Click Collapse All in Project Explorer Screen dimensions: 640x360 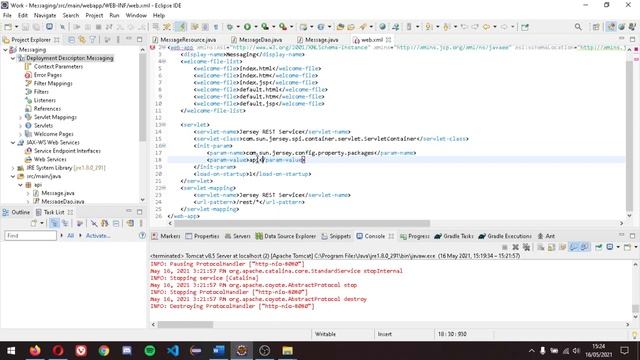(71, 40)
